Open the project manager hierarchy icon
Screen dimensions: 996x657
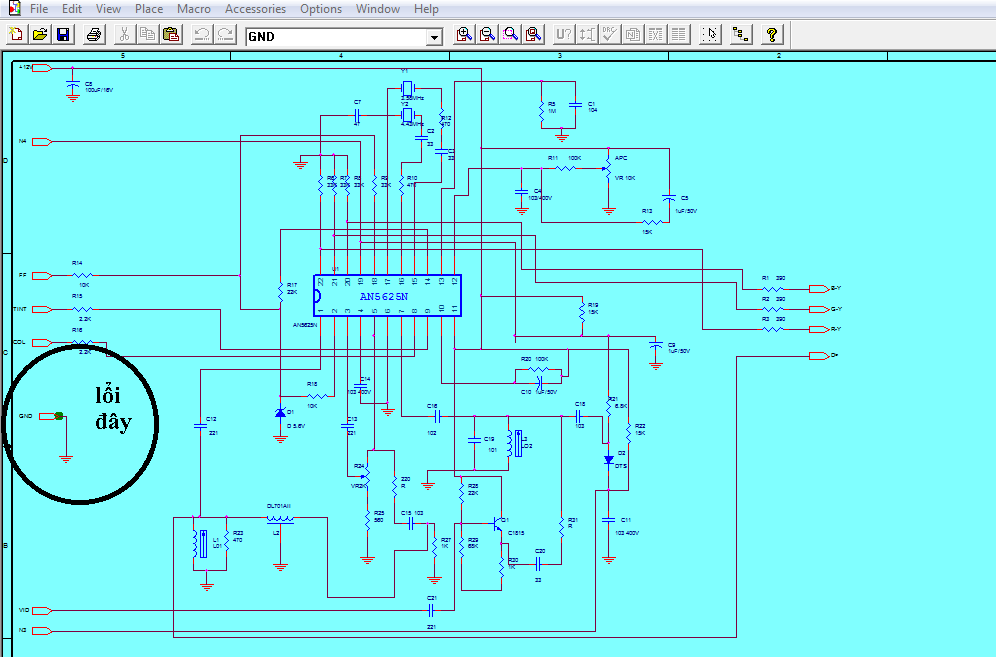(x=741, y=35)
